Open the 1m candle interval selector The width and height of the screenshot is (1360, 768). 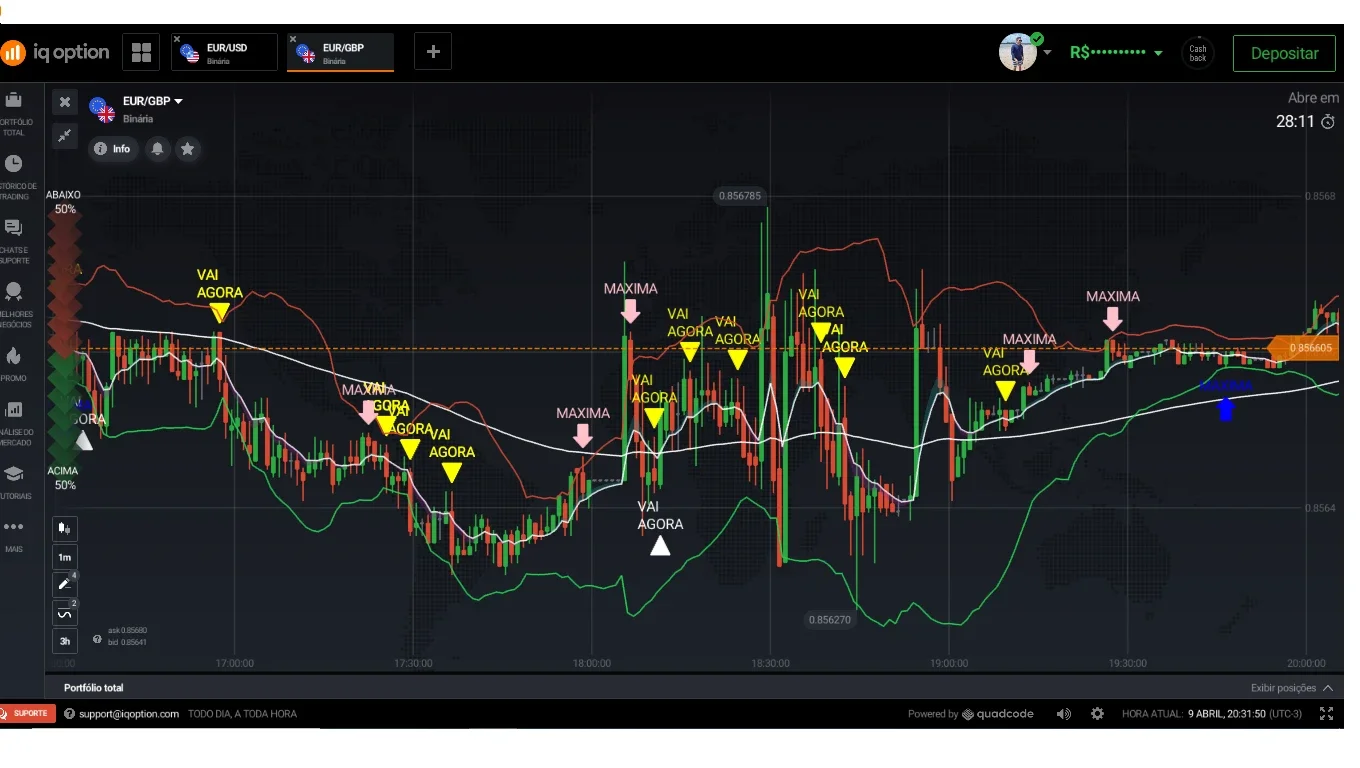point(64,557)
